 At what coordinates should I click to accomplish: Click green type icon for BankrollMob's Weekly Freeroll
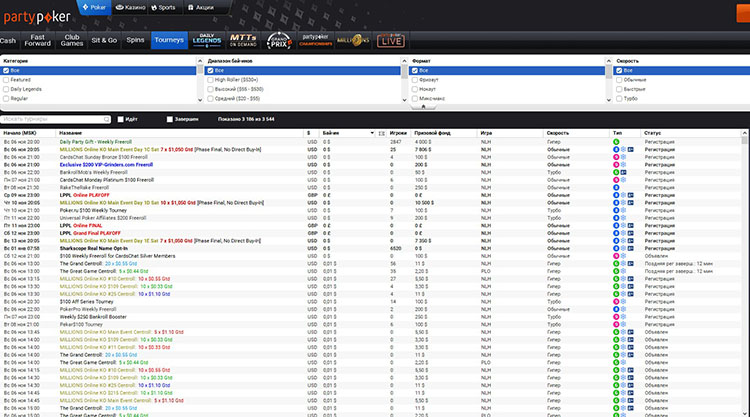[616, 172]
